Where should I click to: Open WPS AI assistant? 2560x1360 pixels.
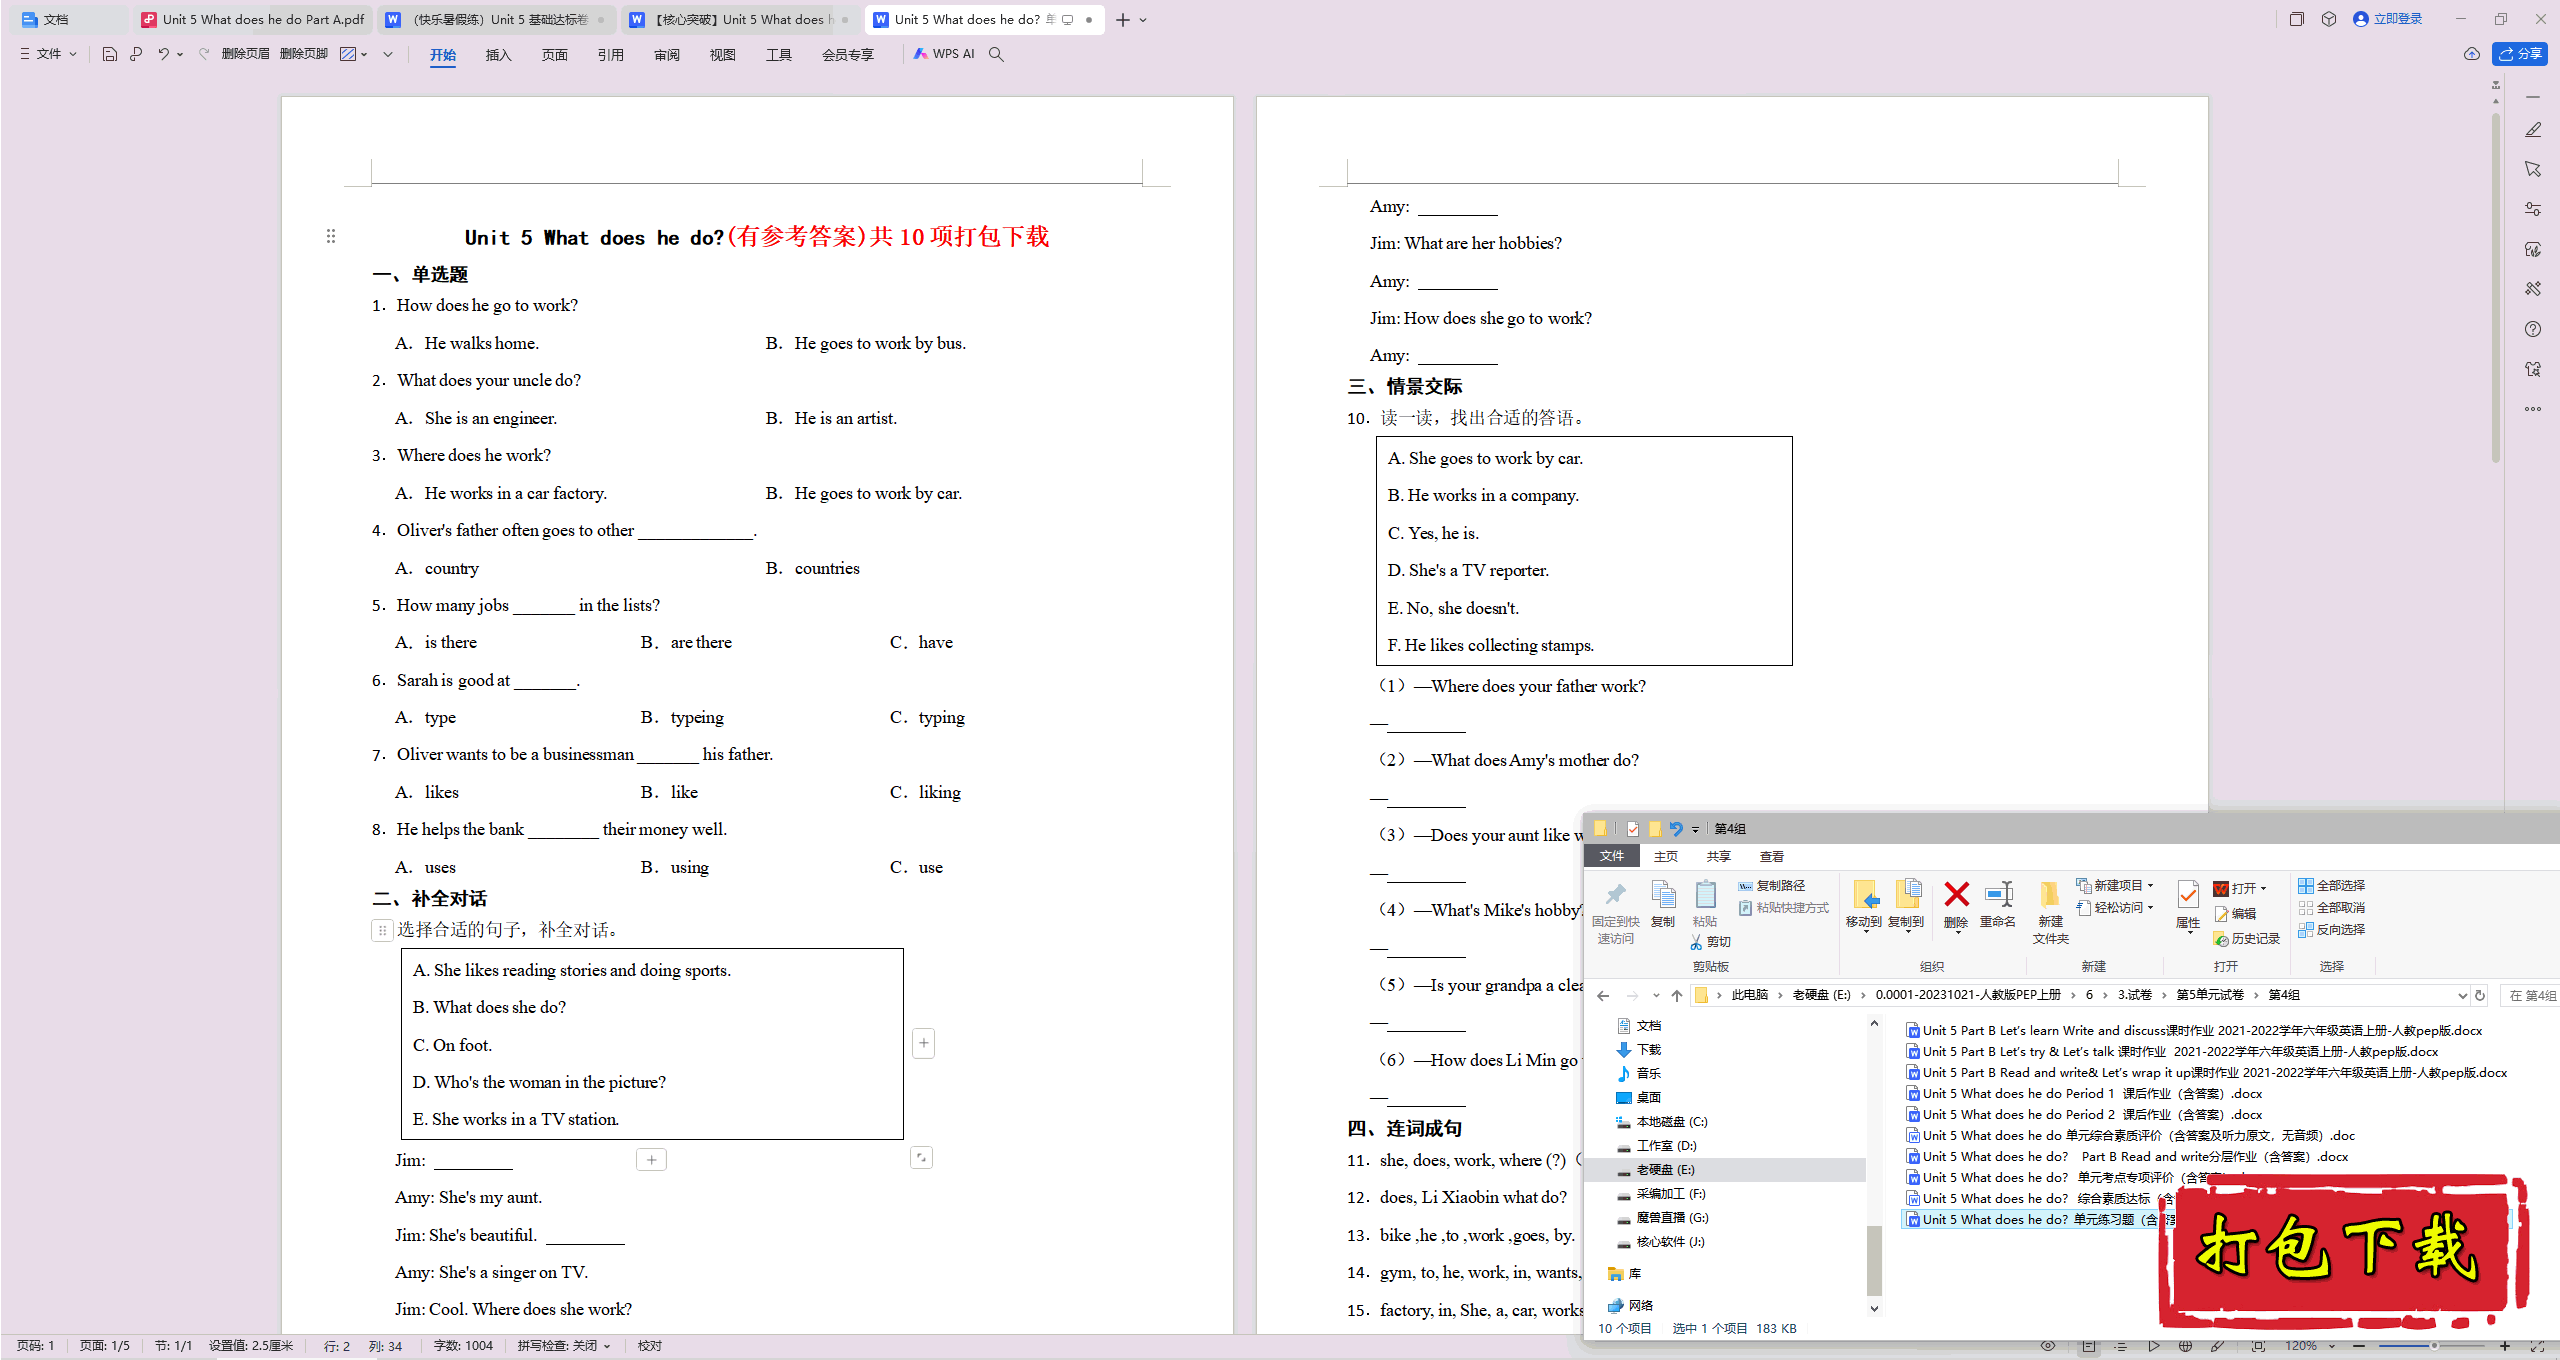944,54
